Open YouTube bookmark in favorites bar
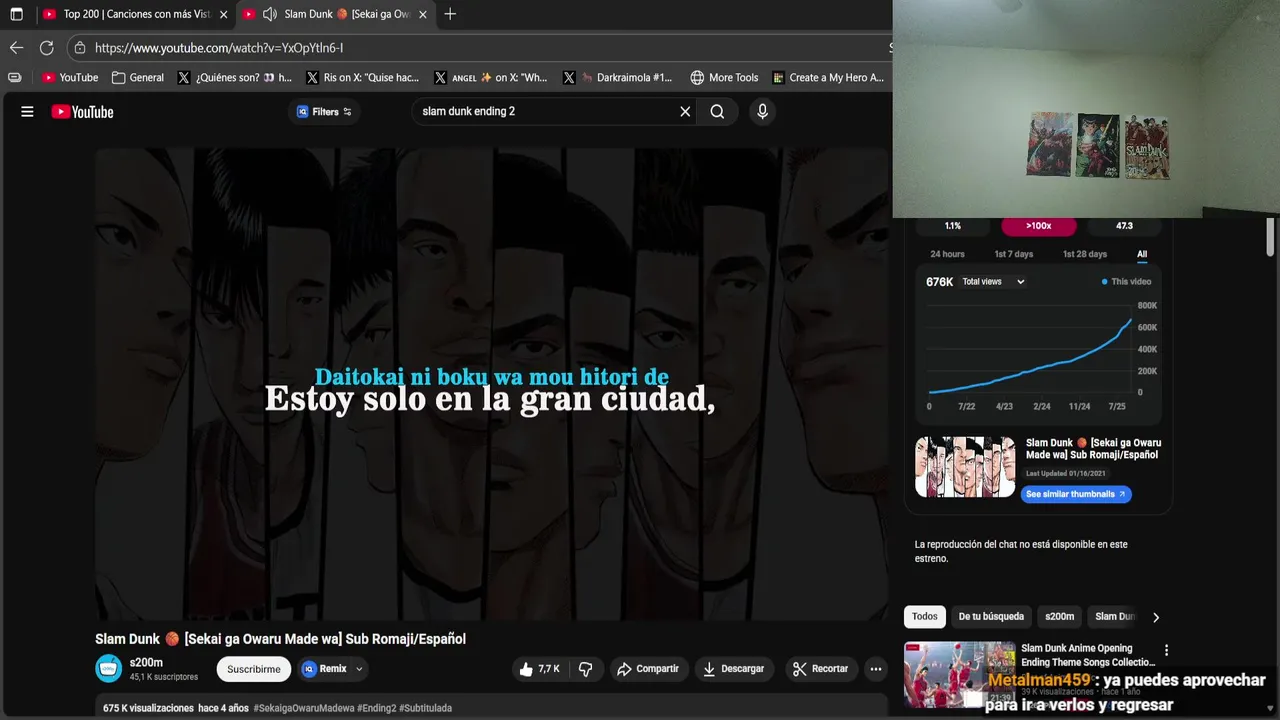The height and width of the screenshot is (720, 1280). tap(70, 77)
